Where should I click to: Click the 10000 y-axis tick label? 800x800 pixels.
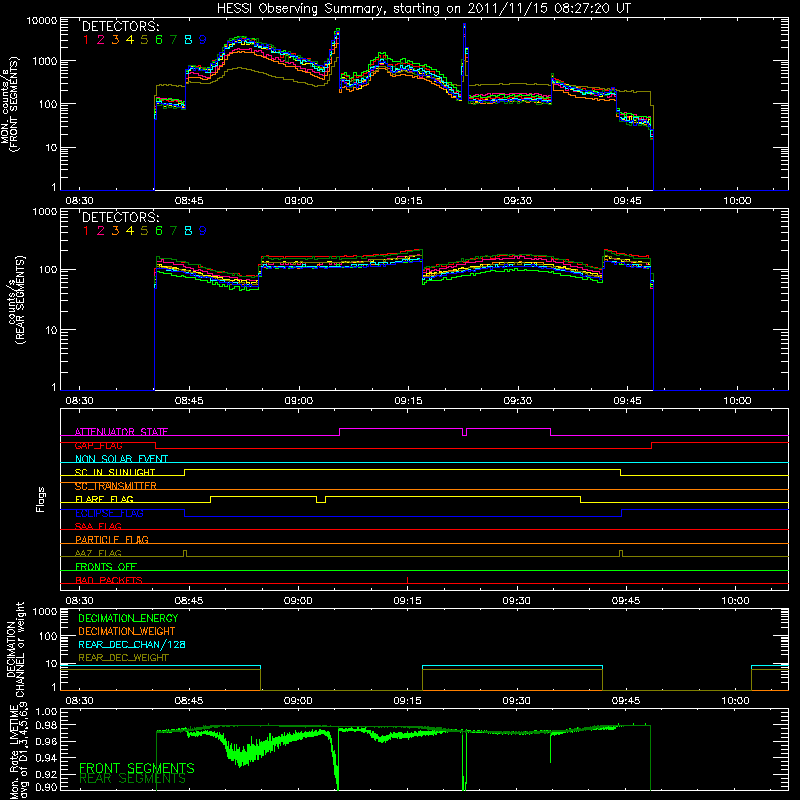[41, 20]
